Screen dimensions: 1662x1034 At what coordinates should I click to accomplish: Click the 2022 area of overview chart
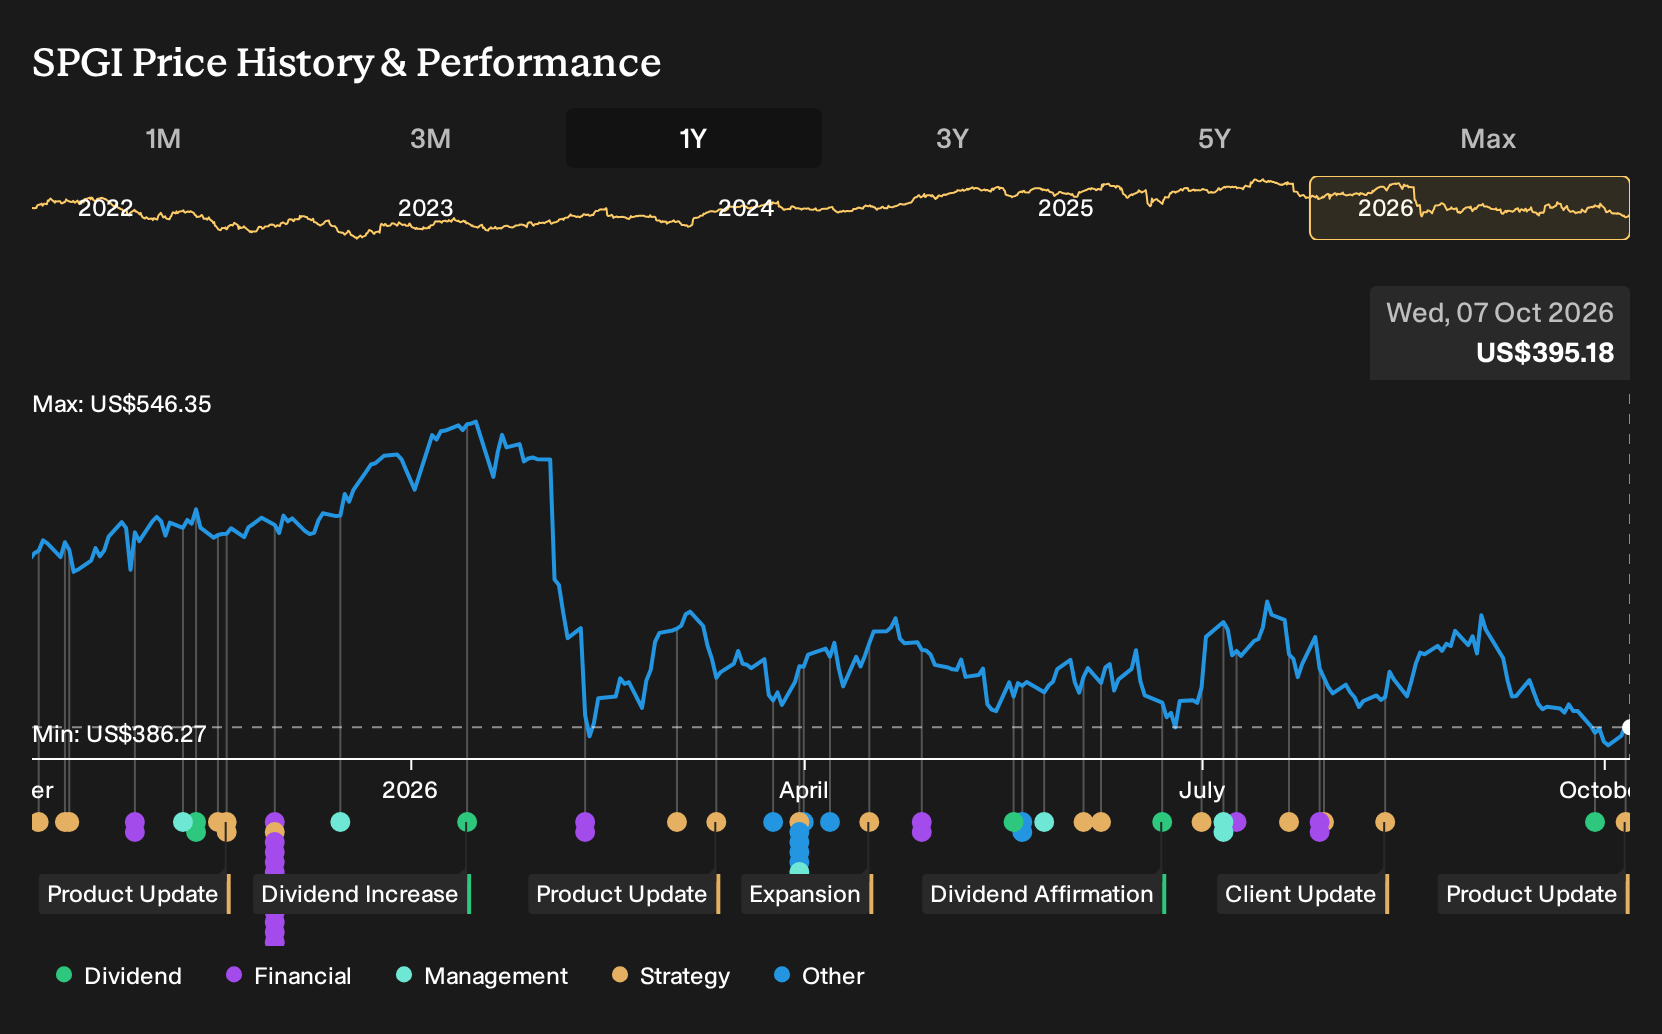point(105,208)
